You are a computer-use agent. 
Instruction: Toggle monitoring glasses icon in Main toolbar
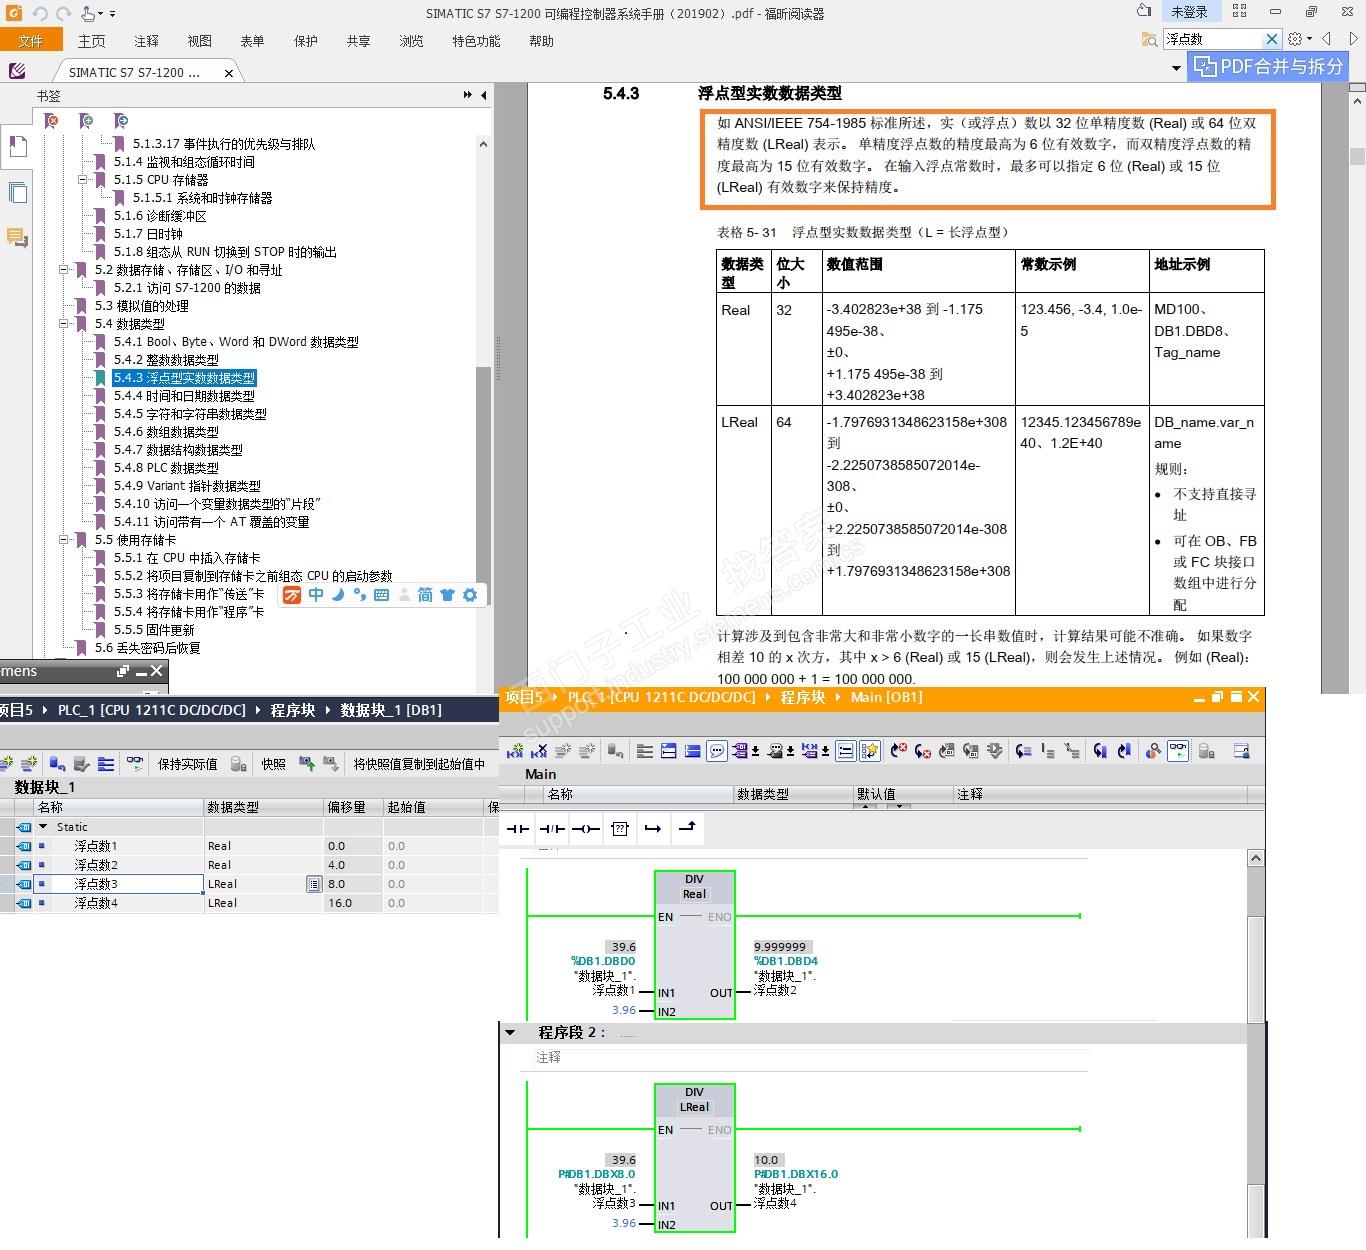(x=1178, y=751)
